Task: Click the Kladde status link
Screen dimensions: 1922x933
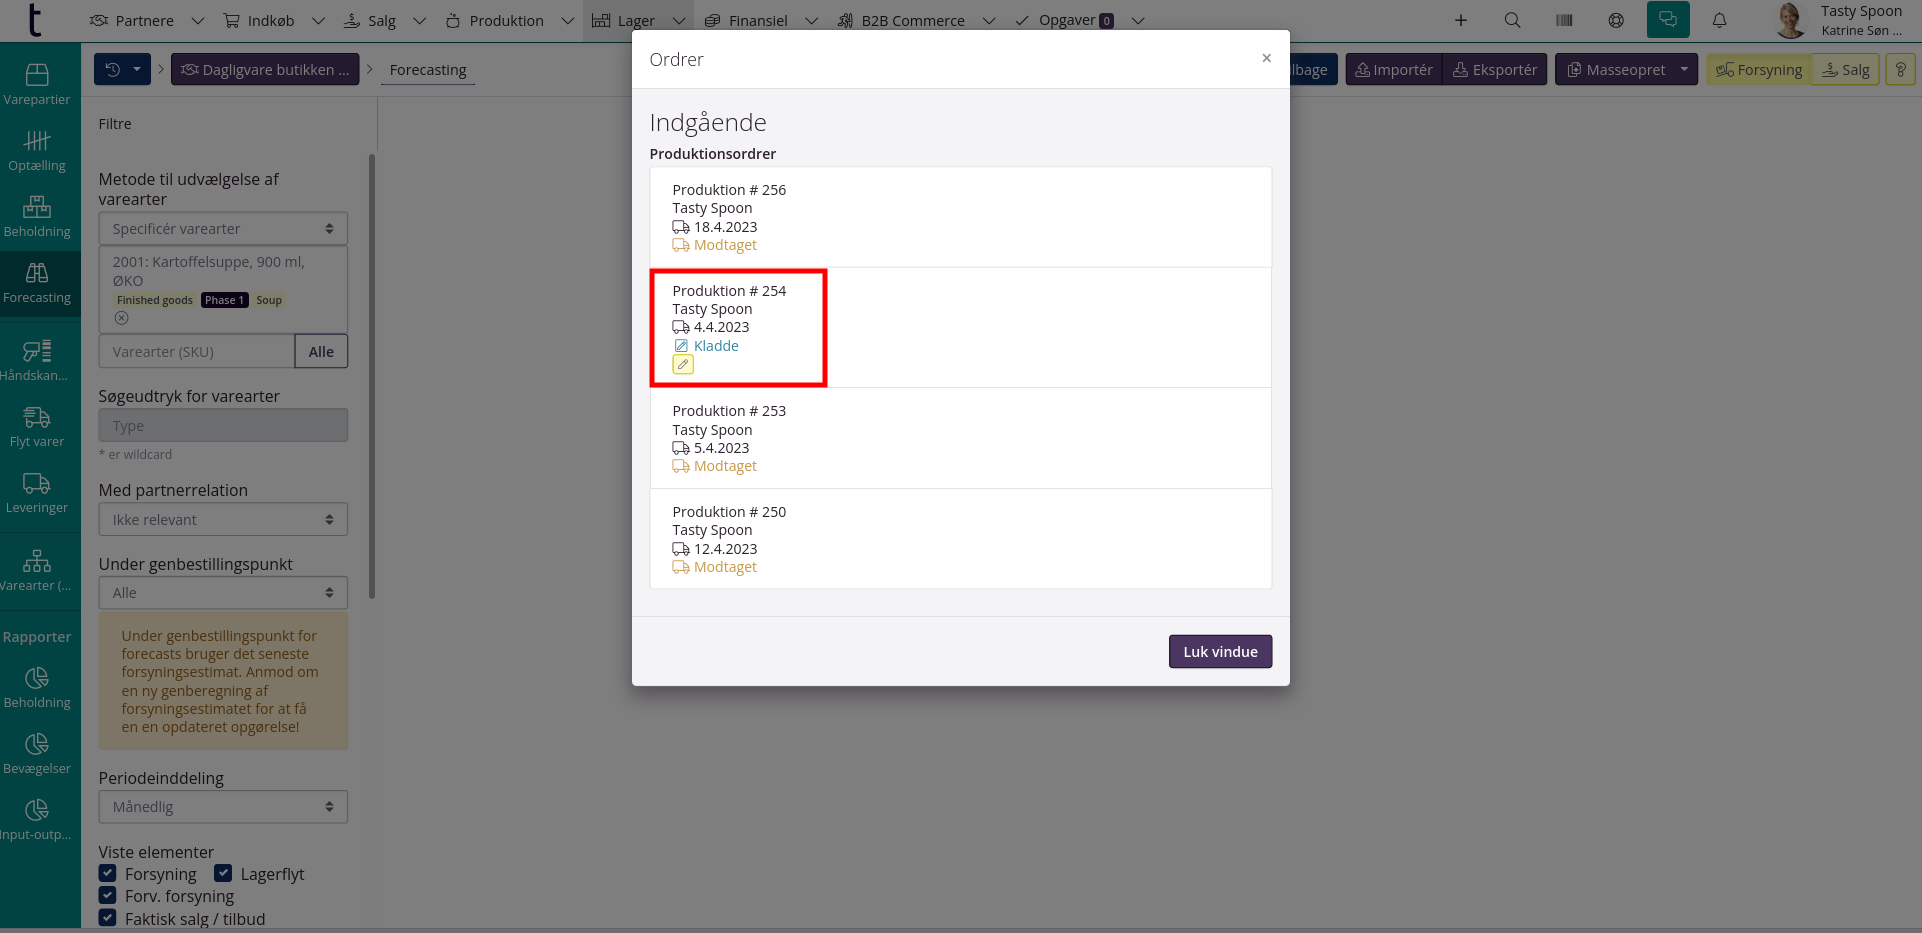Action: [716, 346]
